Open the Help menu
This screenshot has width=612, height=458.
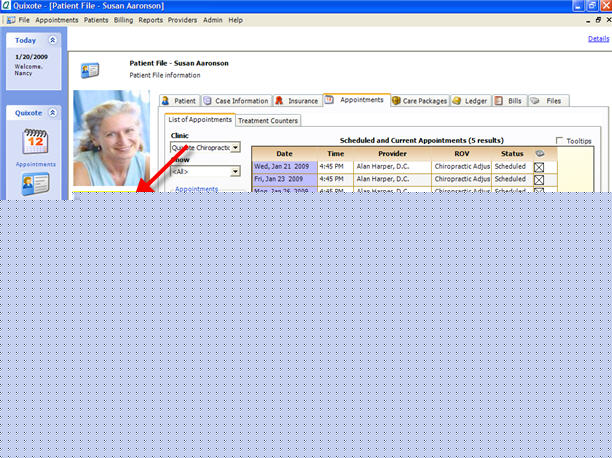[x=236, y=20]
